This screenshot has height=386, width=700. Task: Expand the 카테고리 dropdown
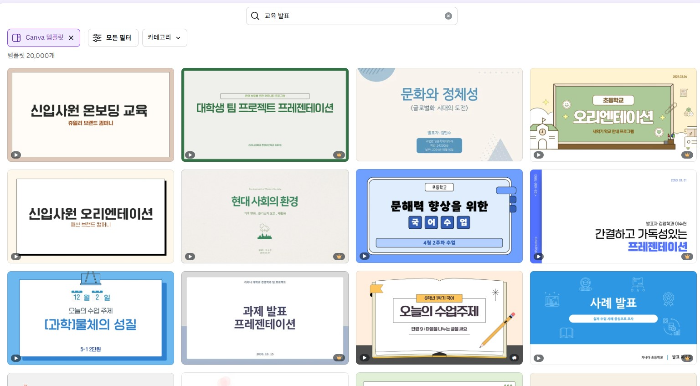165,38
